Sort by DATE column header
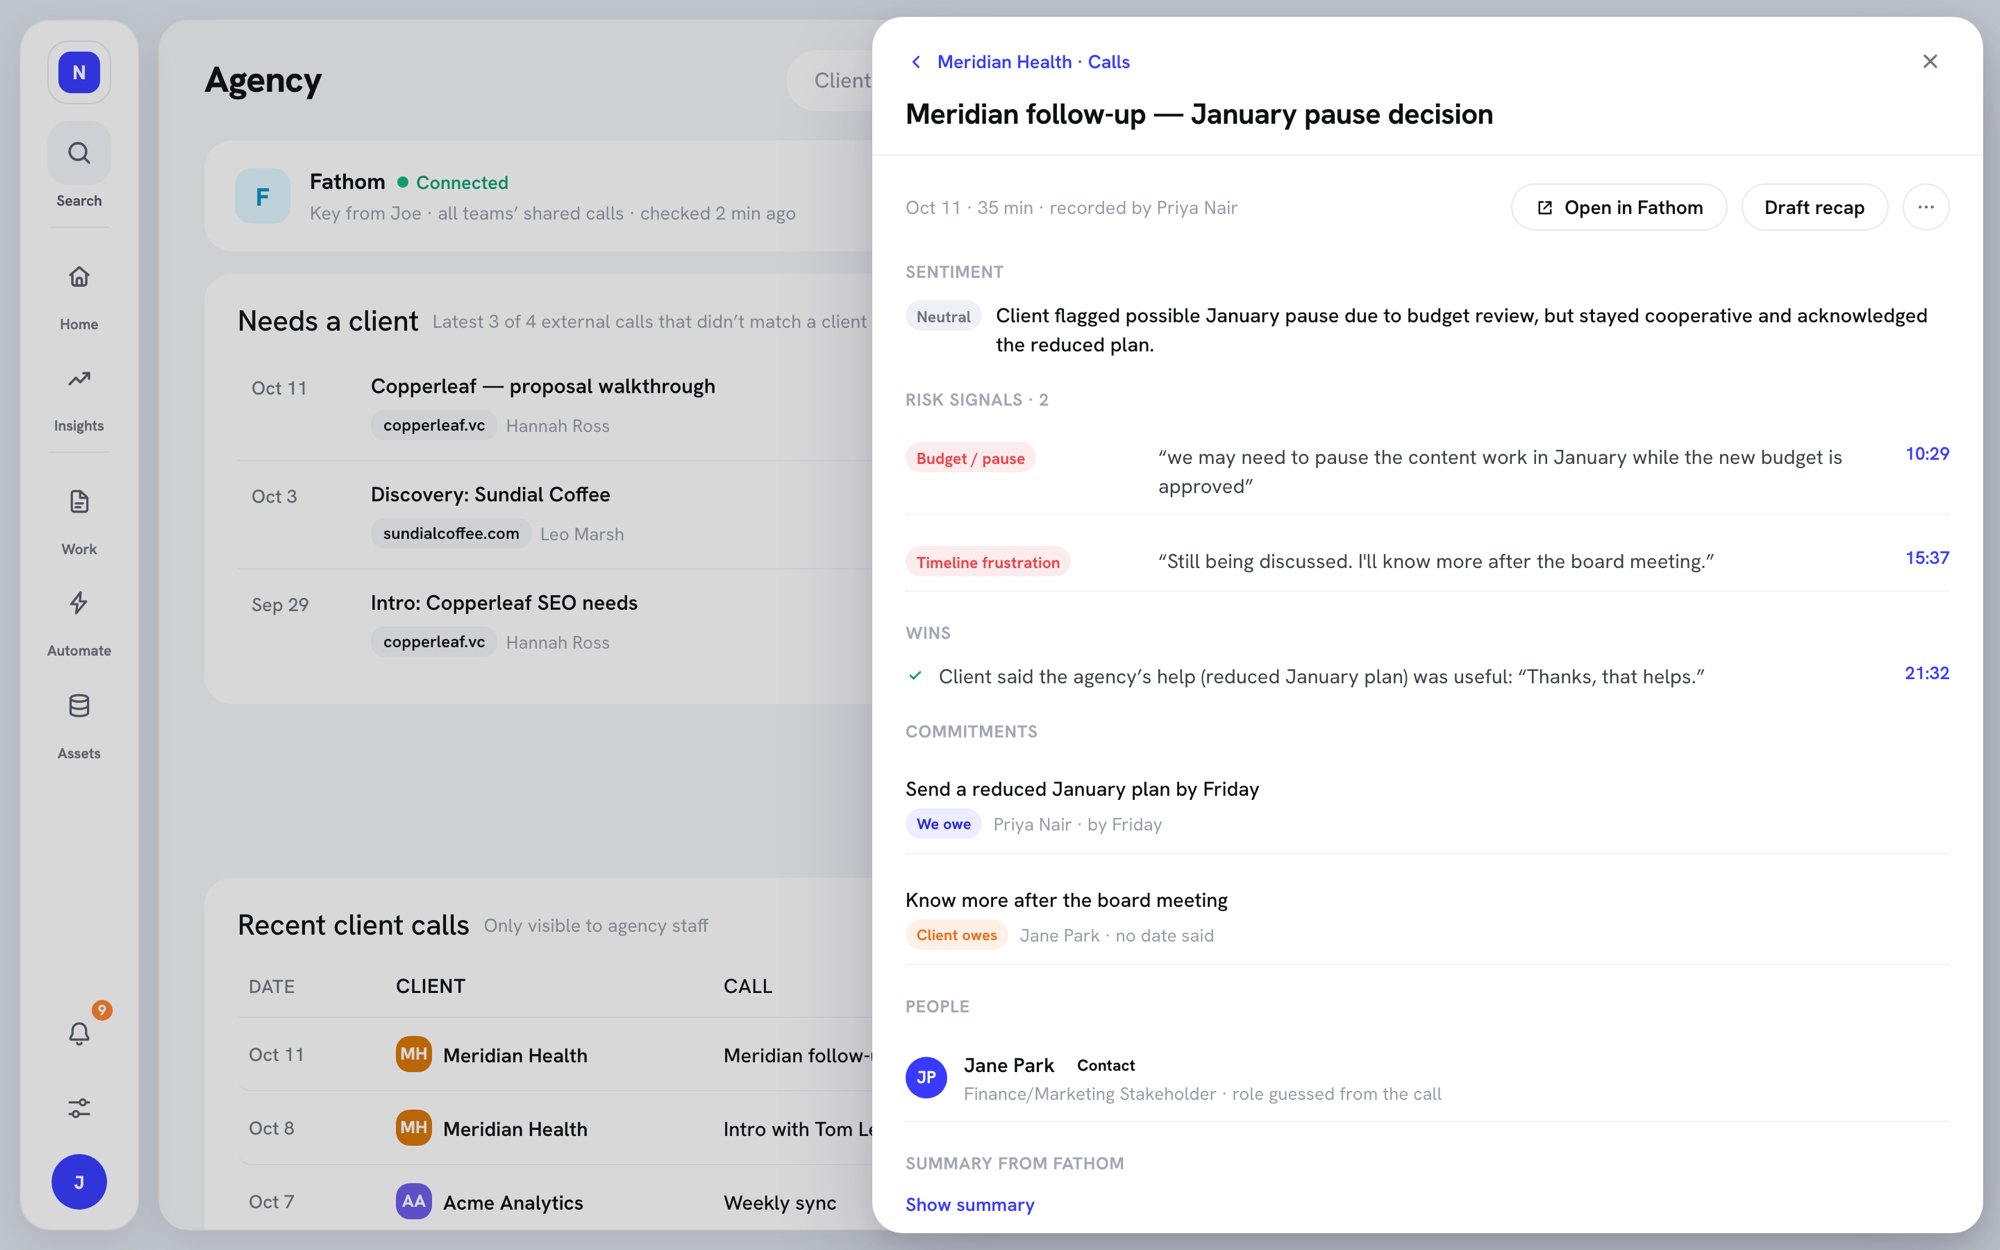This screenshot has width=2000, height=1250. pyautogui.click(x=271, y=986)
